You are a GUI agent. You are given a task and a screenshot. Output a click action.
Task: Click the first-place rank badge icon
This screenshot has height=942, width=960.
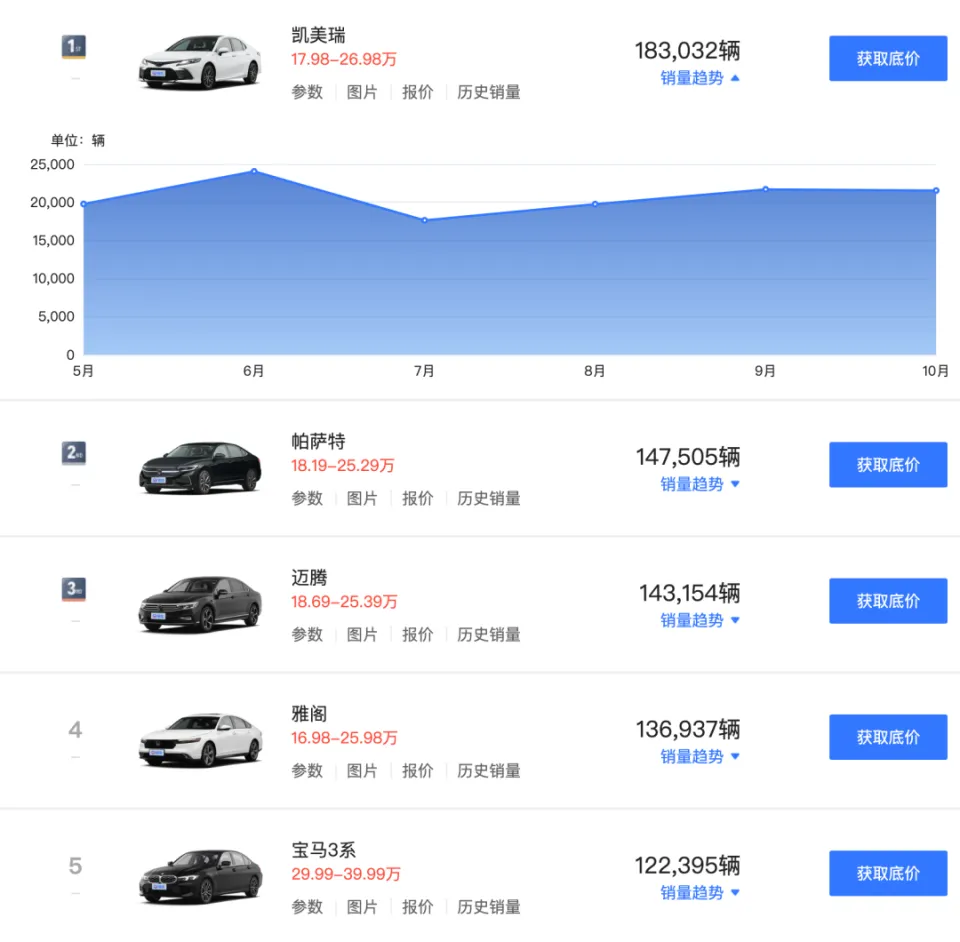(x=74, y=45)
